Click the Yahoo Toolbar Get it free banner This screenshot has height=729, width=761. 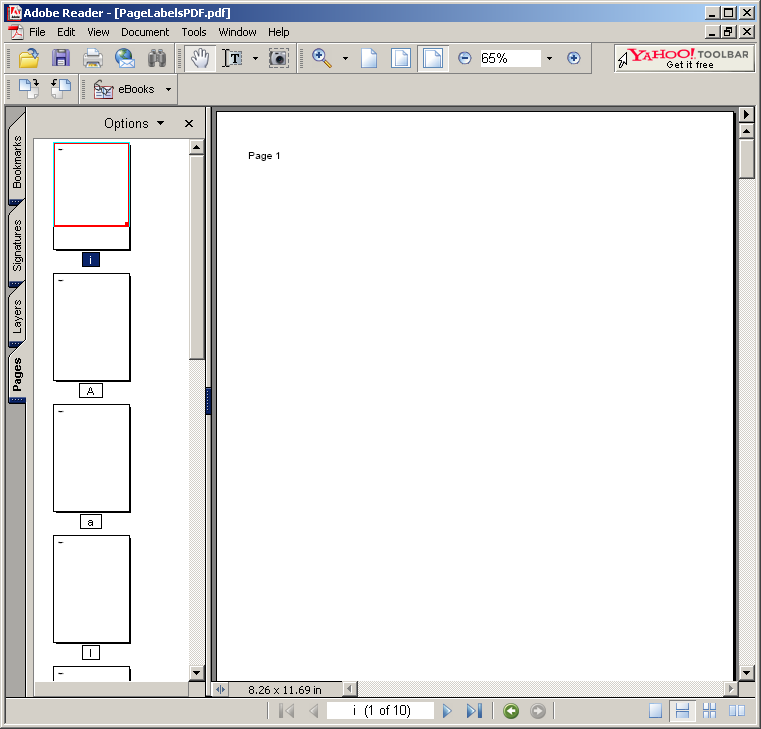pyautogui.click(x=684, y=58)
